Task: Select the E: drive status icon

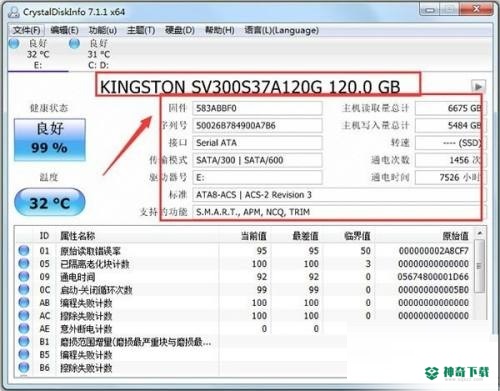Action: pos(14,43)
